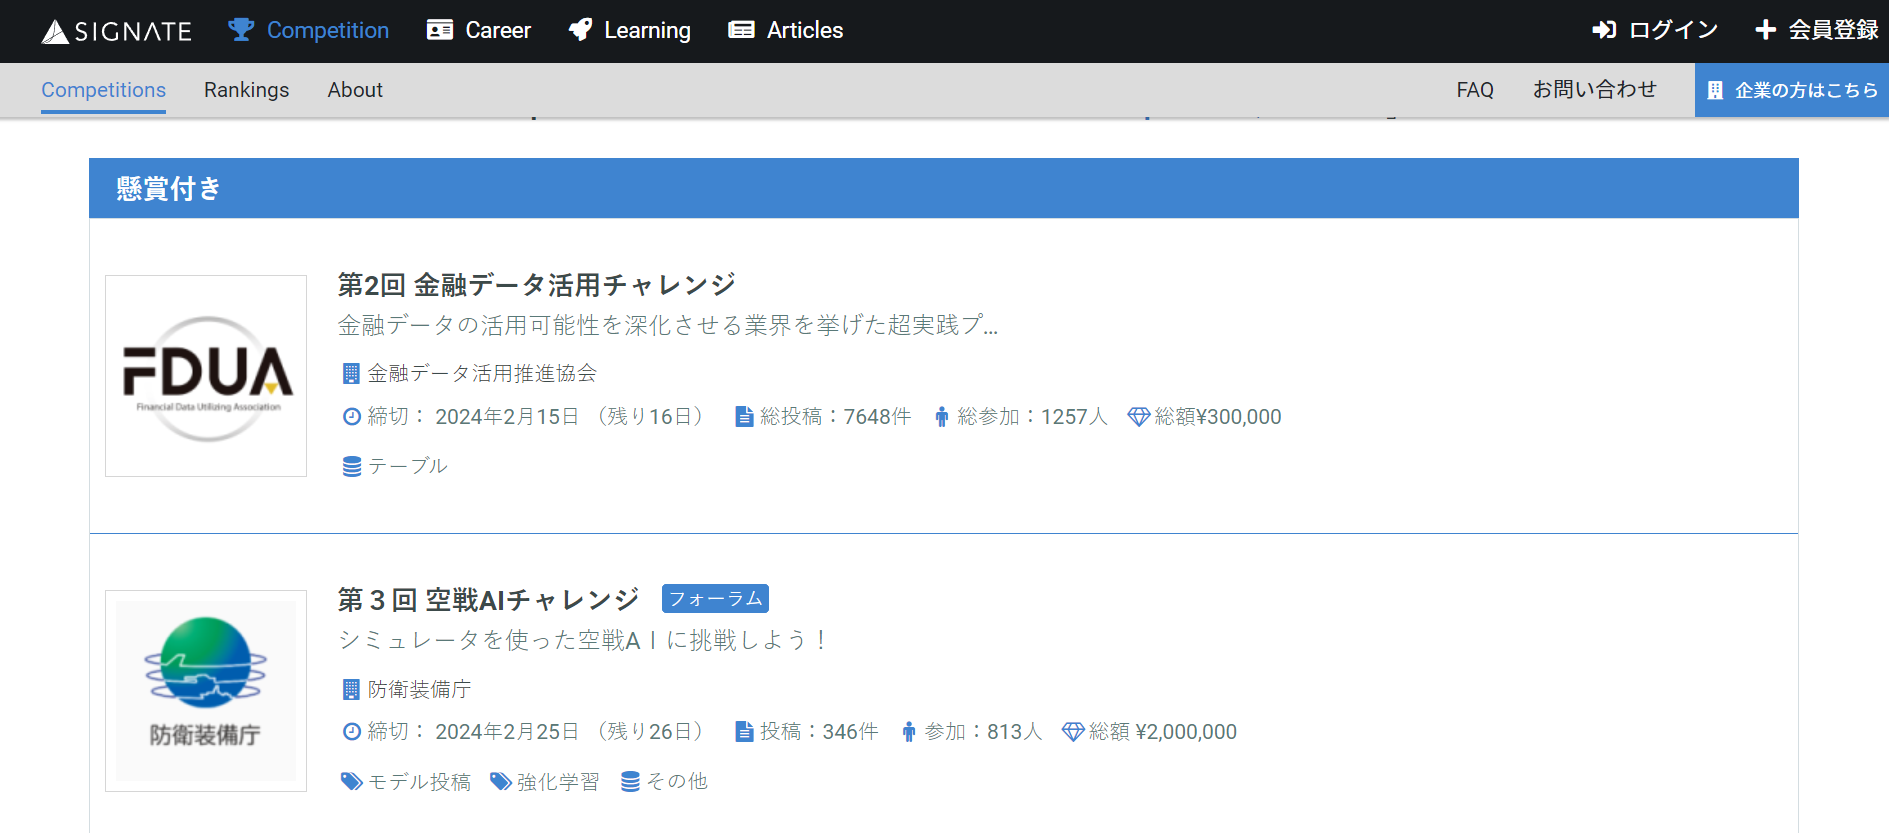Click the login arrow icon
The height and width of the screenshot is (833, 1889).
pos(1605,30)
